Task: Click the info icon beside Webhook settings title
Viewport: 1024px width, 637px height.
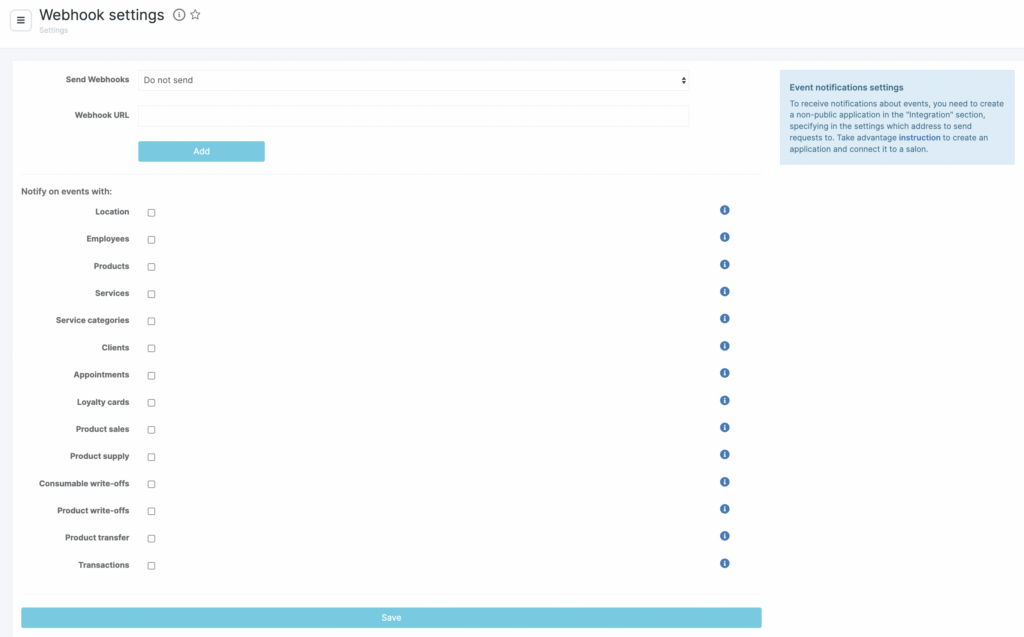Action: pyautogui.click(x=179, y=15)
